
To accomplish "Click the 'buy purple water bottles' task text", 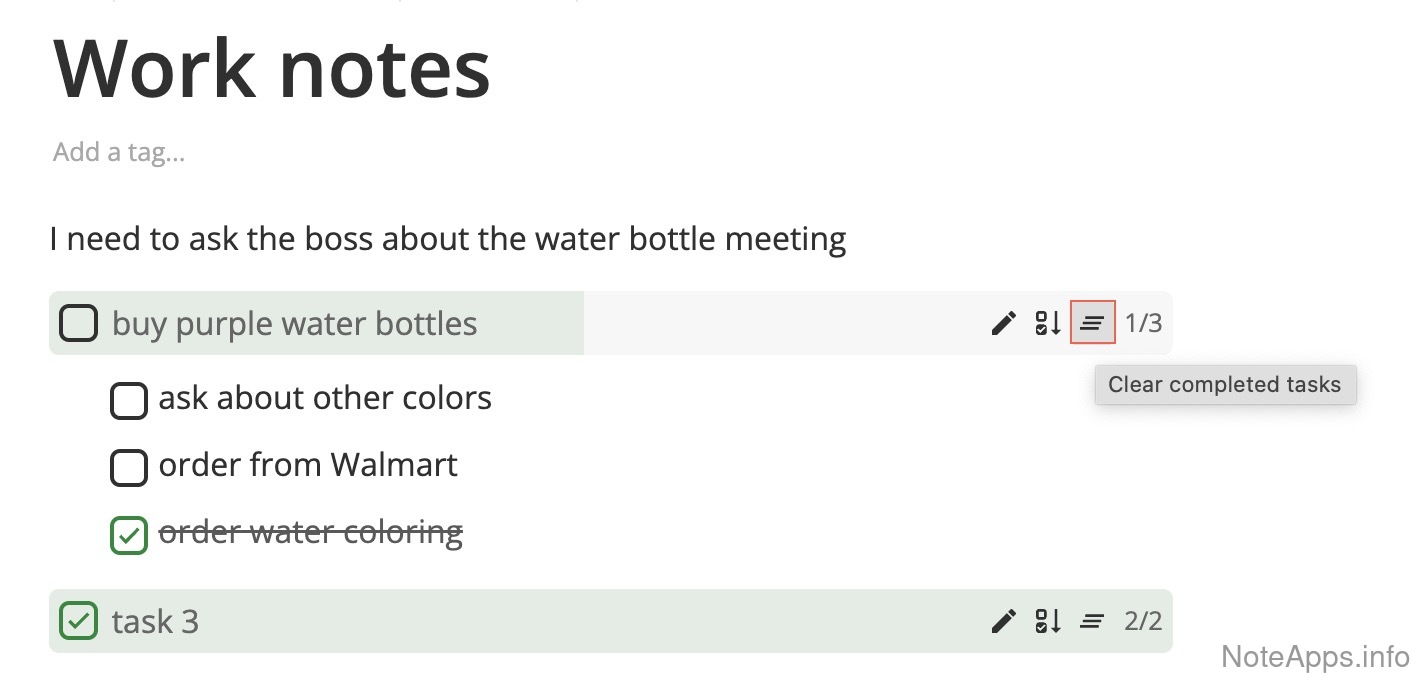I will (x=295, y=324).
